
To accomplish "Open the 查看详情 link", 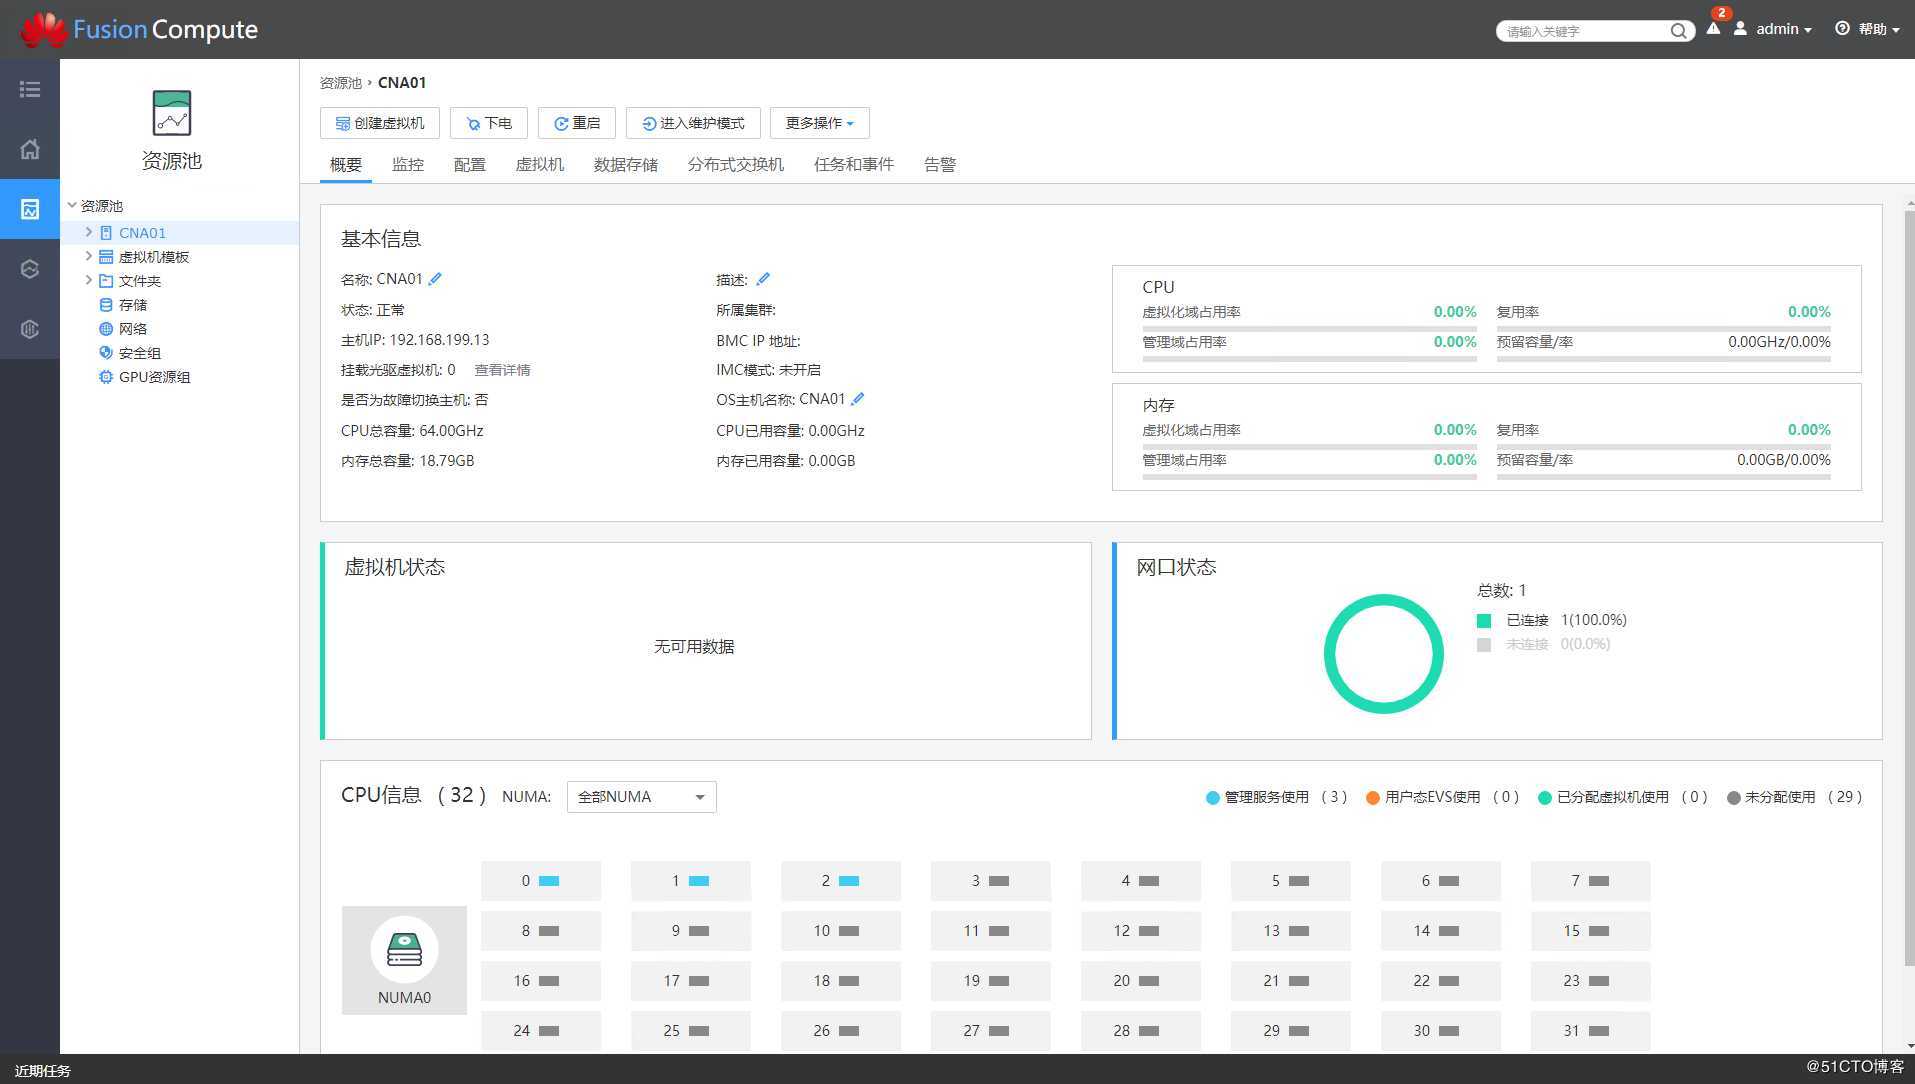I will (x=502, y=370).
